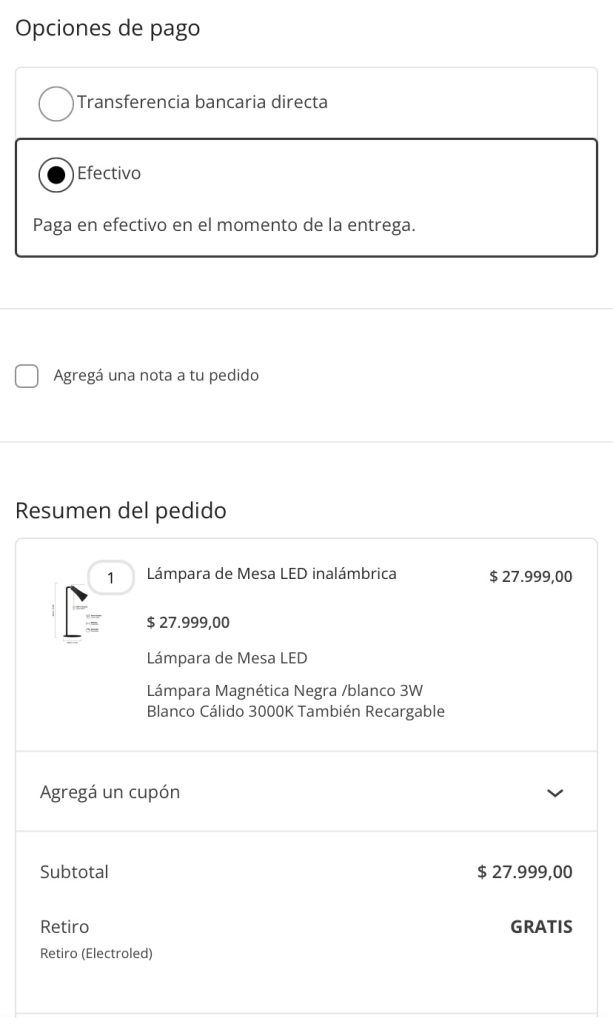Image resolution: width=613 pixels, height=1024 pixels.
Task: Open the Agregá un cupón panel label
Action: [x=110, y=792]
